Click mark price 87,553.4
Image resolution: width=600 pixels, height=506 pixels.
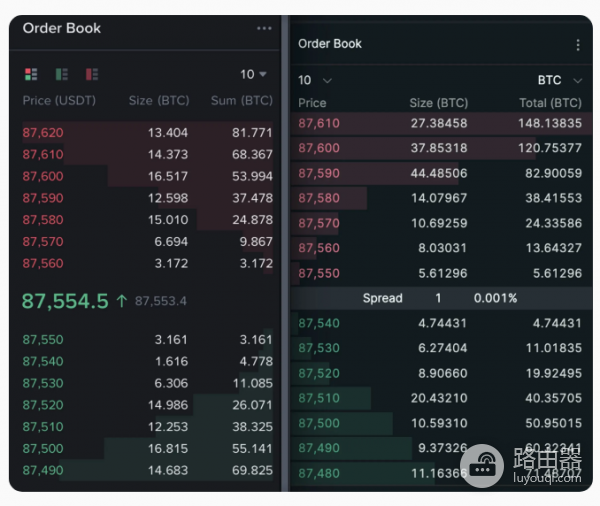(161, 301)
